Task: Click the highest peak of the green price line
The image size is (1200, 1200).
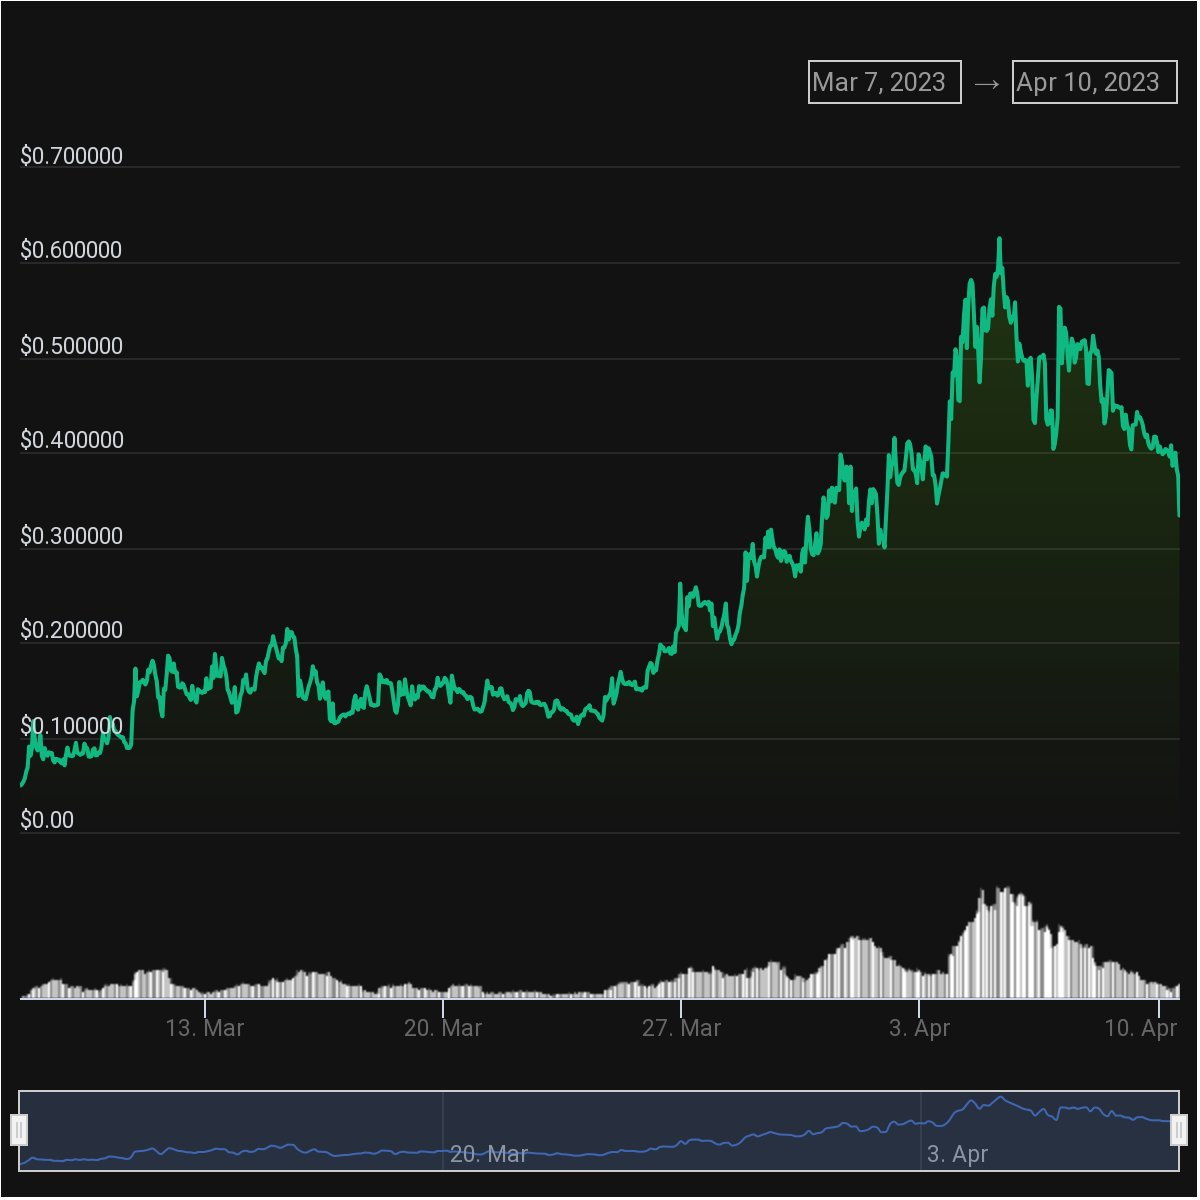Action: [999, 240]
